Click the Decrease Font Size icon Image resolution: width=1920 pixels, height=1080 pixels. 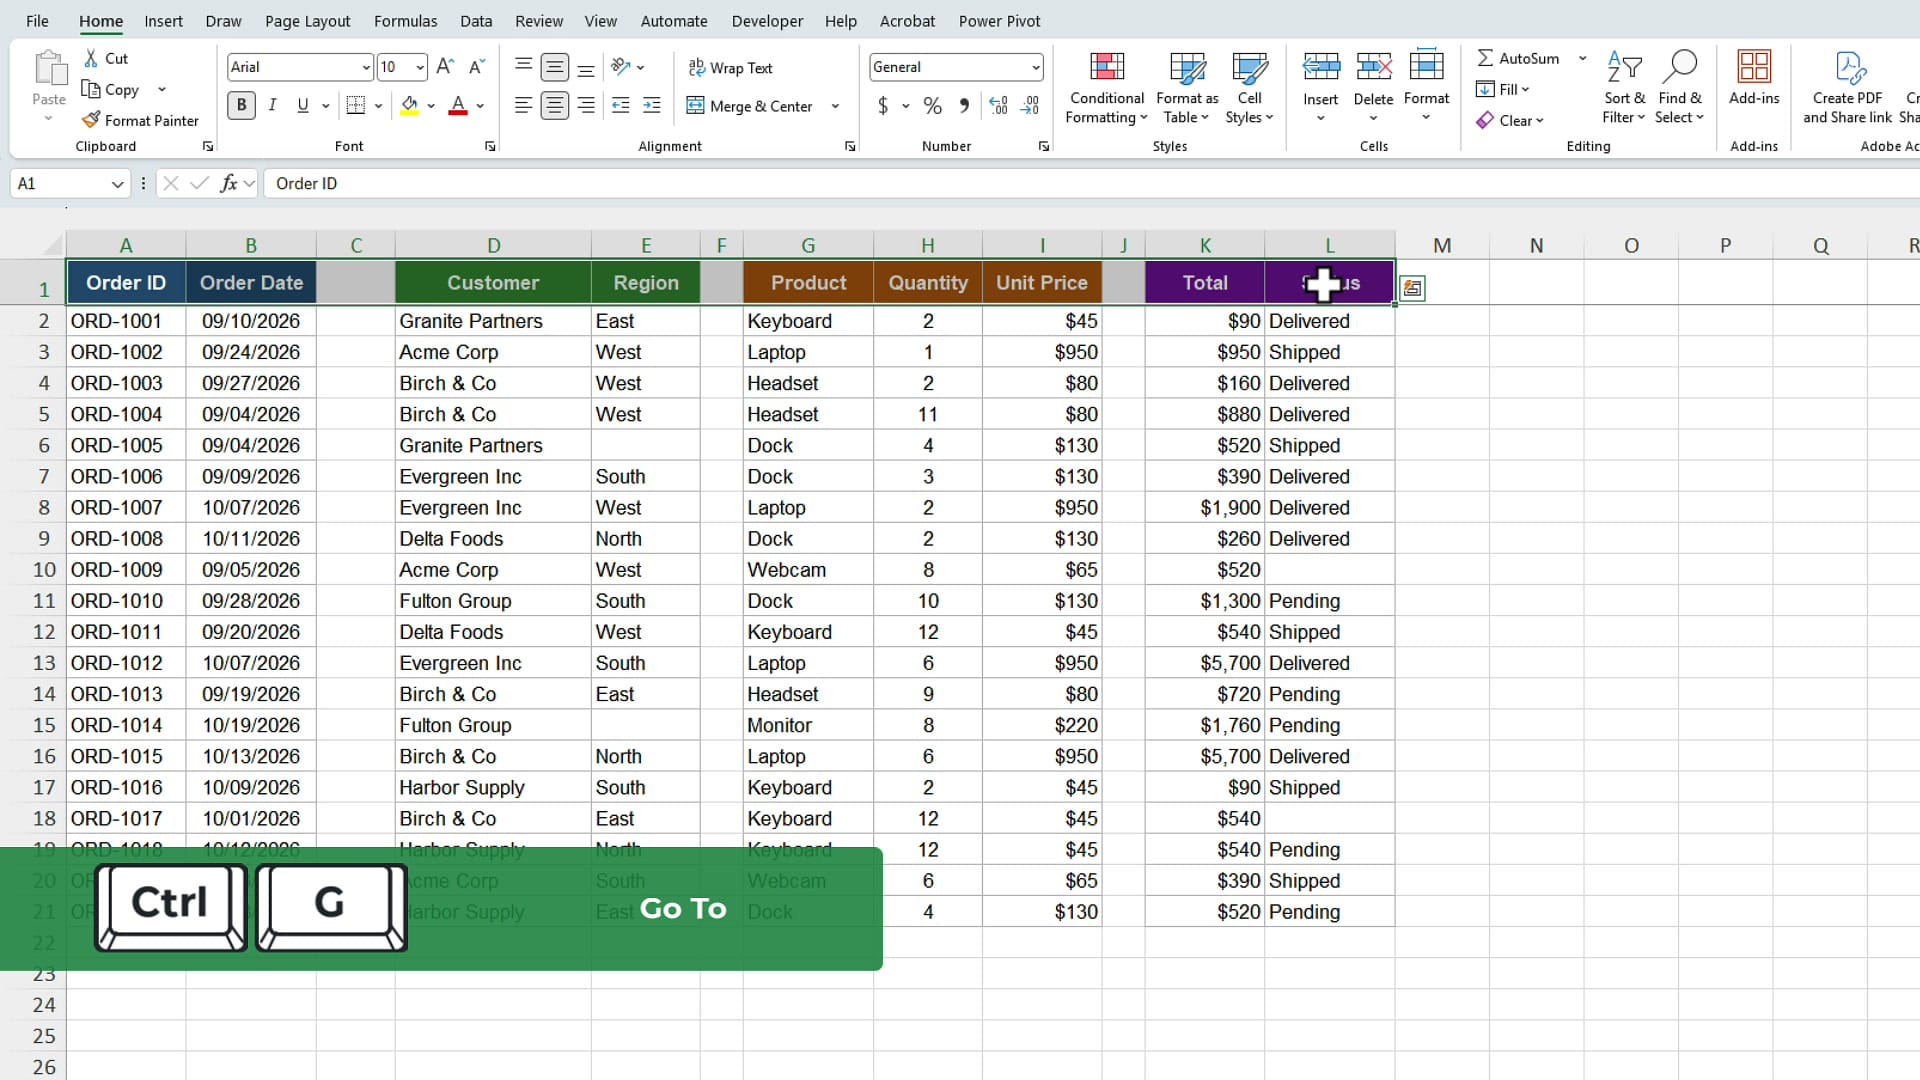pyautogui.click(x=477, y=67)
